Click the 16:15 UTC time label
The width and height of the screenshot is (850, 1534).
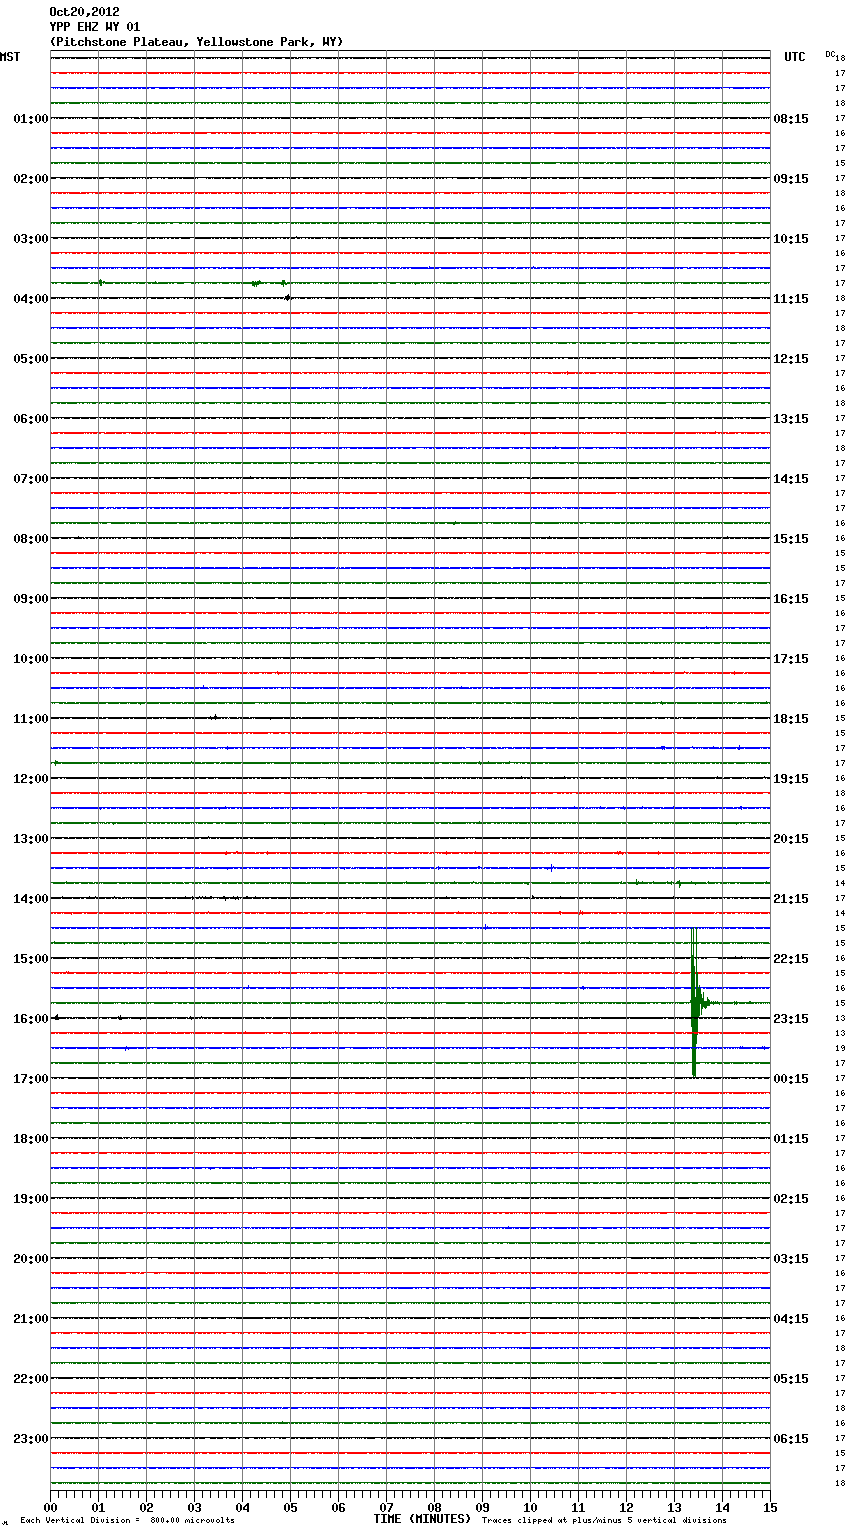[791, 599]
